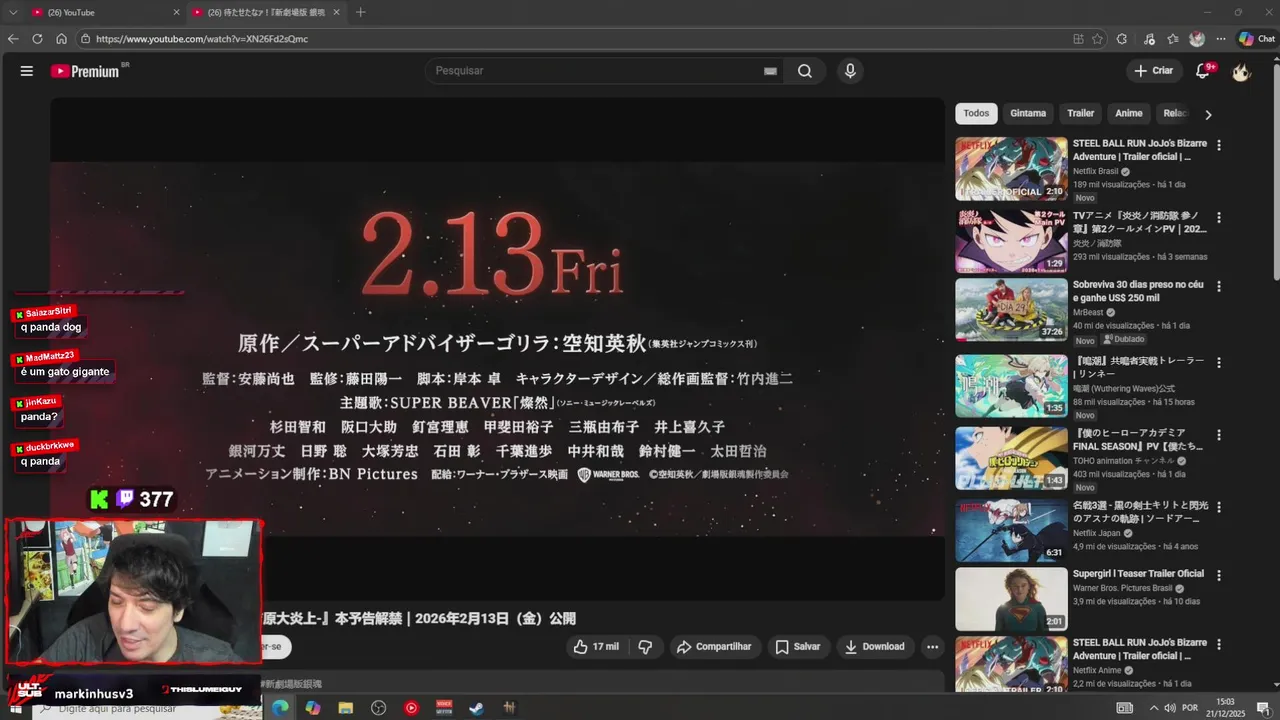Viewport: 1280px width, 720px height.
Task: Select the Gintama filter chip
Action: pos(1028,113)
